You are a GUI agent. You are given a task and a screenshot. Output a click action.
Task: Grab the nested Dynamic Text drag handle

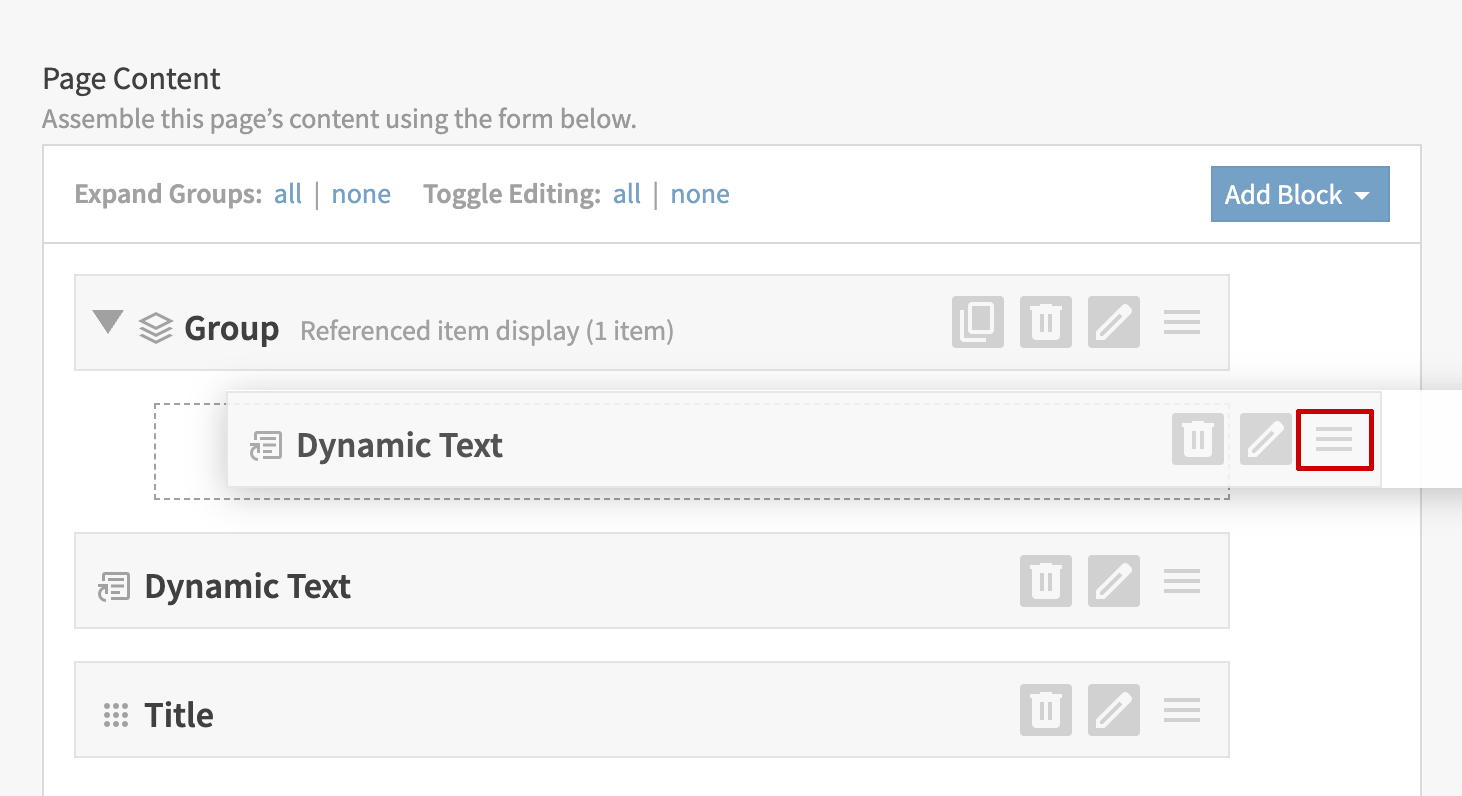(1334, 440)
